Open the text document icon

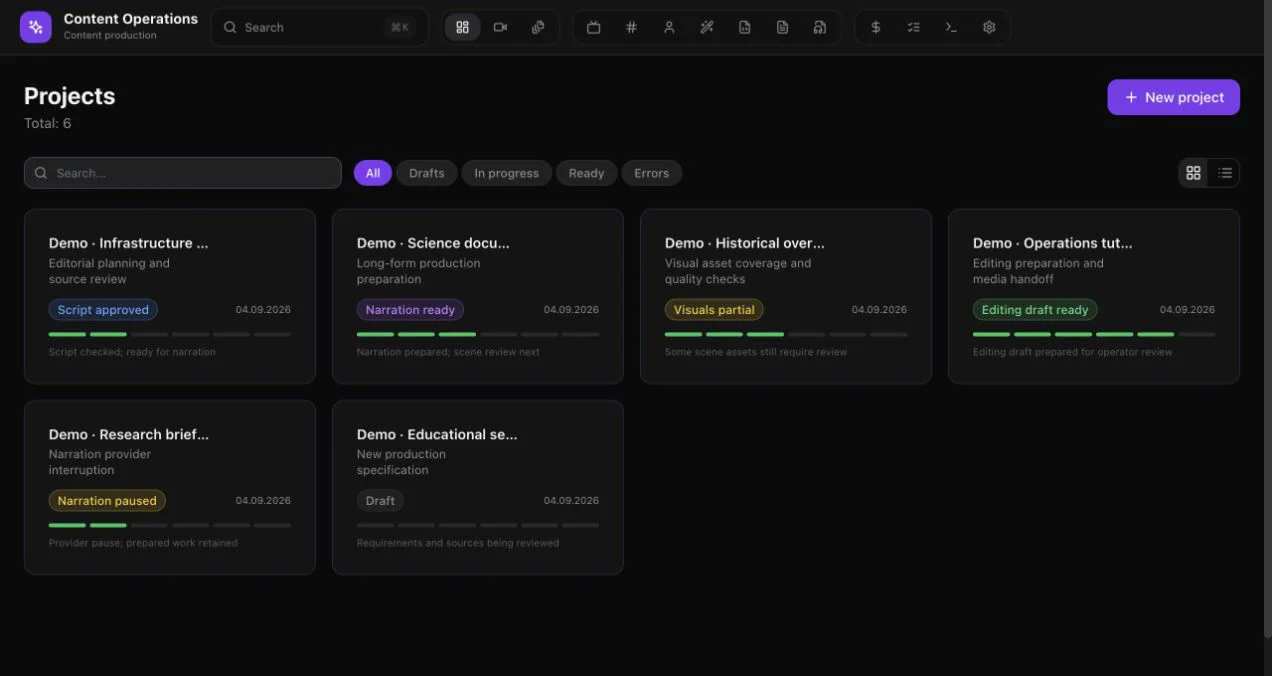(x=782, y=27)
